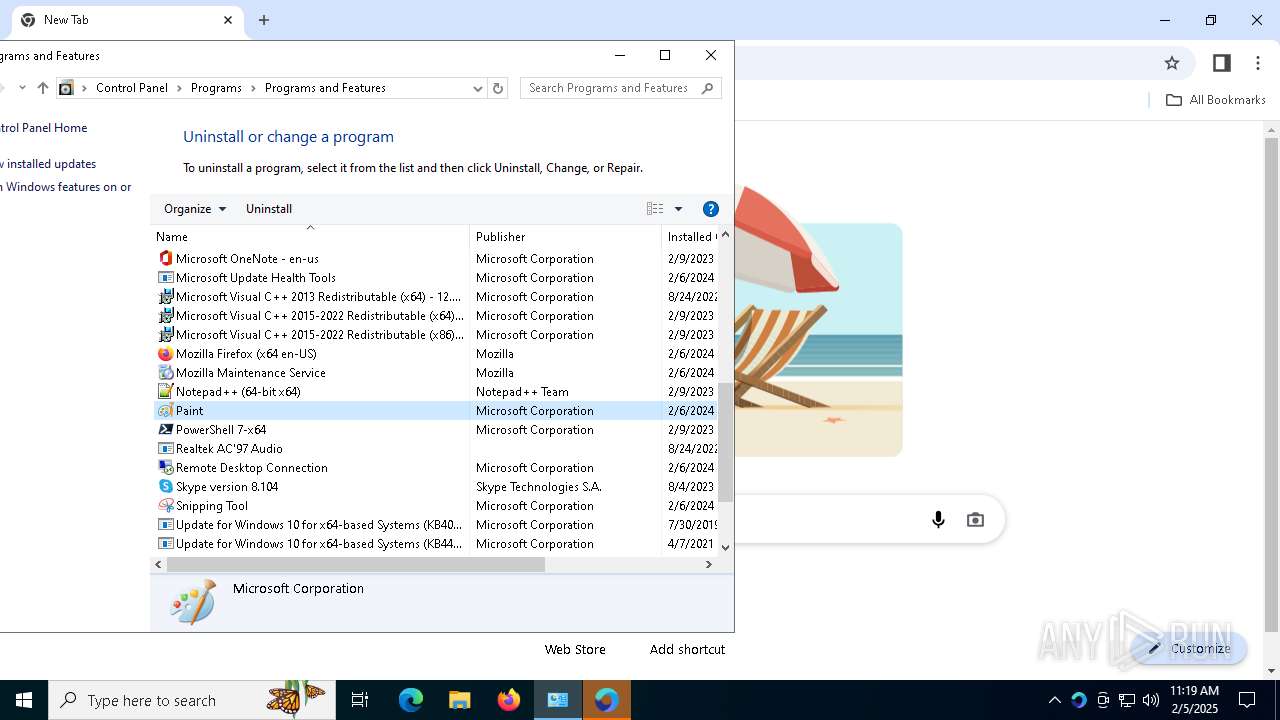Click the Microsoft OneNote program icon
This screenshot has height=720, width=1280.
[166, 258]
